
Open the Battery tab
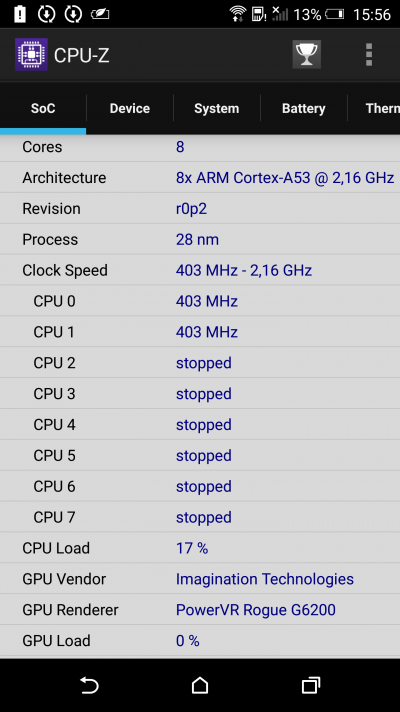pos(303,109)
